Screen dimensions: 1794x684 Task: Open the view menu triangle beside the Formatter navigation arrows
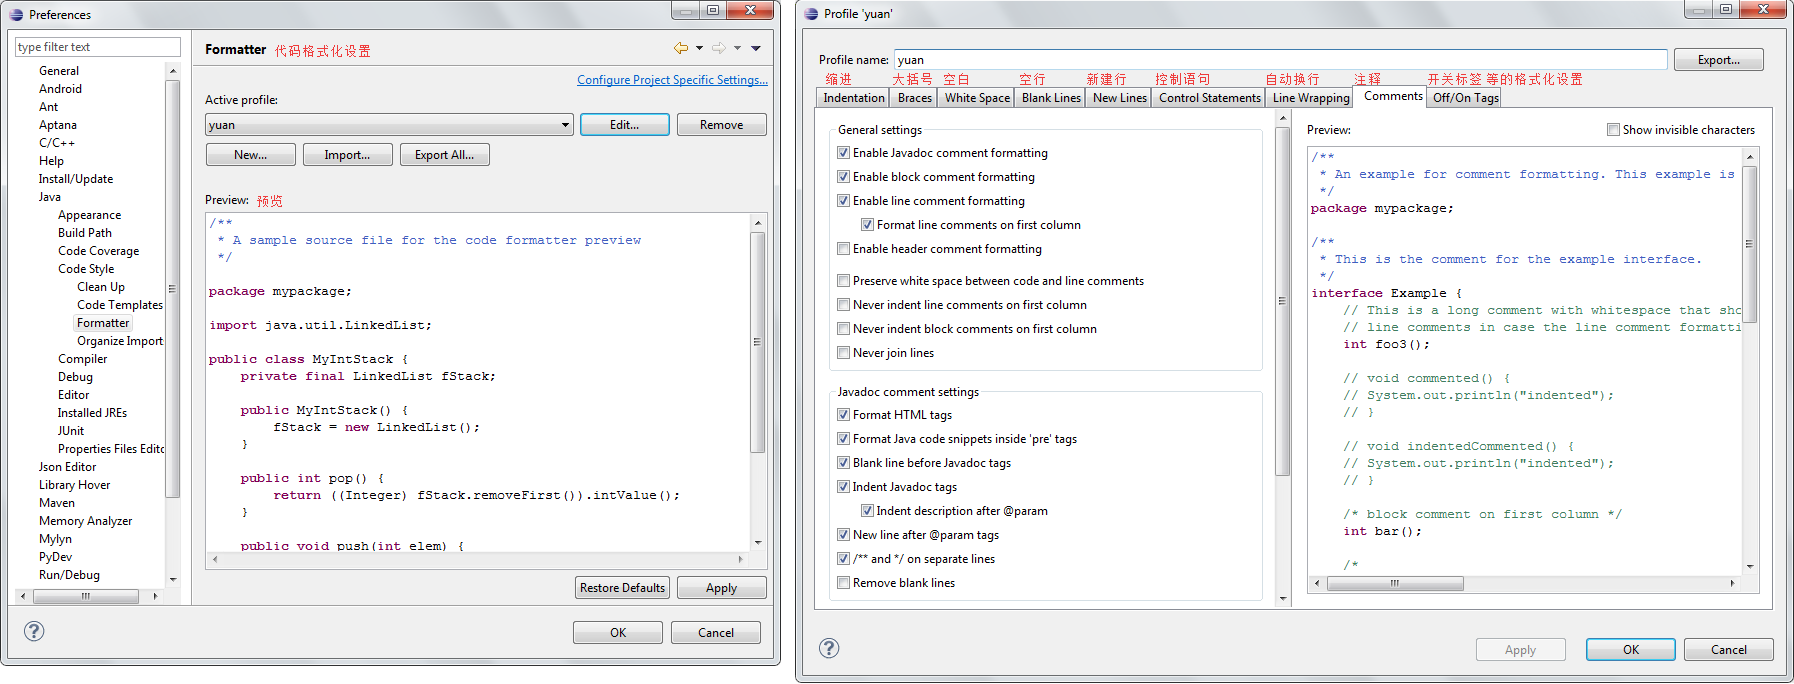pyautogui.click(x=756, y=48)
